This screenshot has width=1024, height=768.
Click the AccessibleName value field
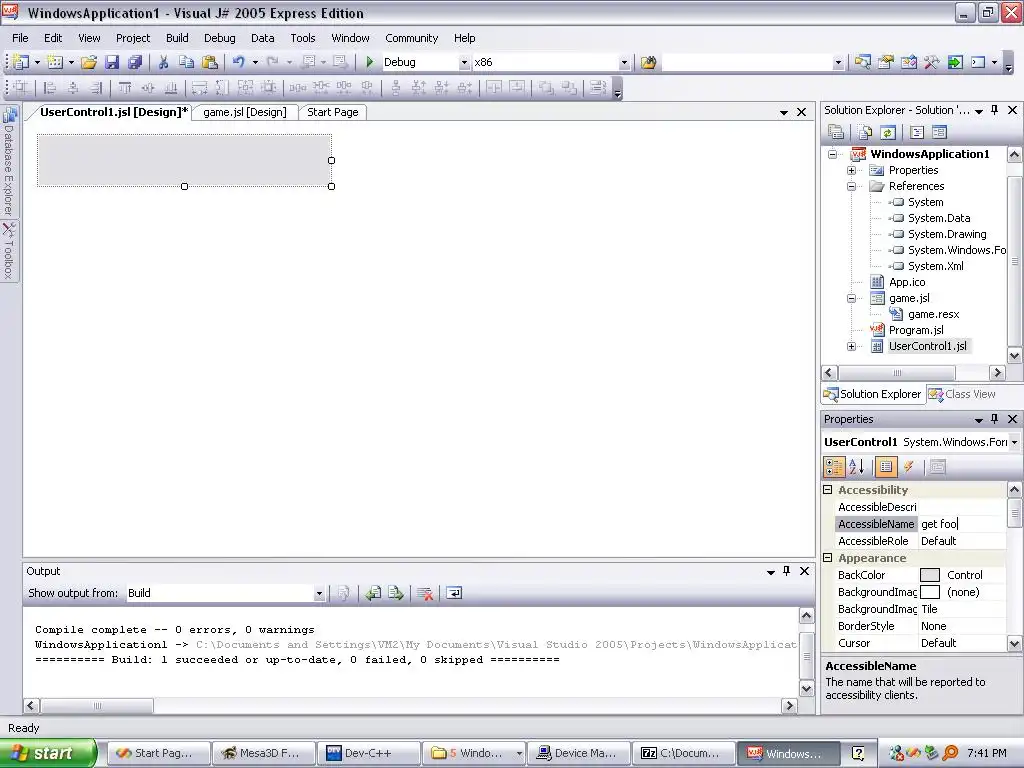click(962, 524)
